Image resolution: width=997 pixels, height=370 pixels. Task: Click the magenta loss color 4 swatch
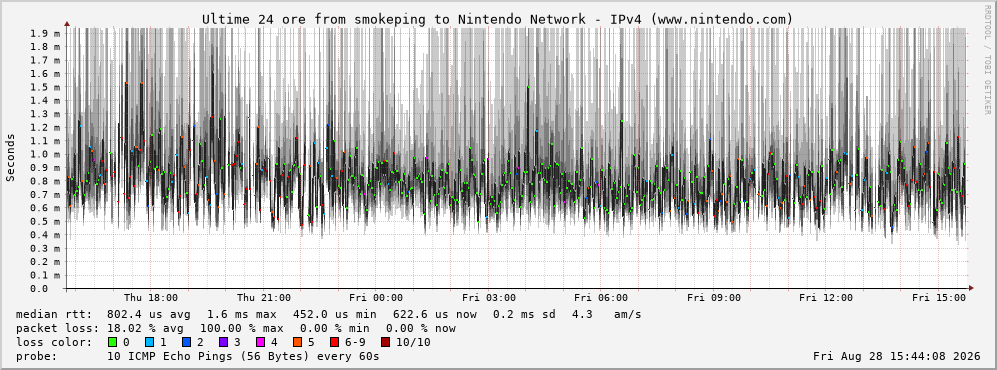click(261, 342)
